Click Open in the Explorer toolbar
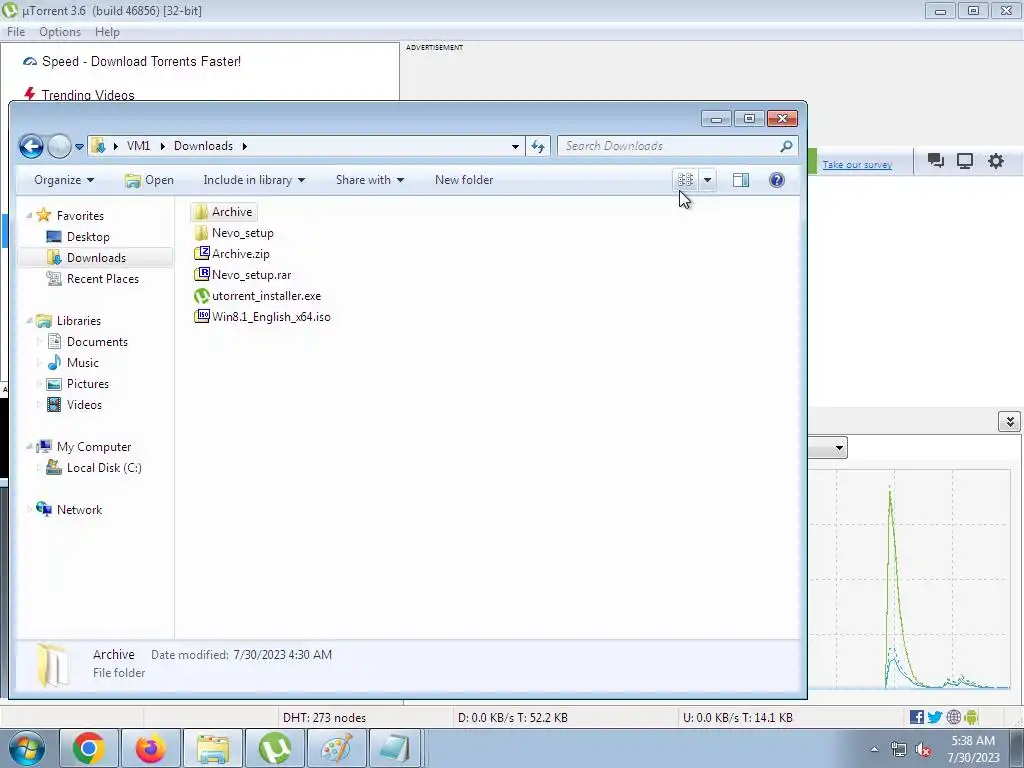 click(150, 180)
